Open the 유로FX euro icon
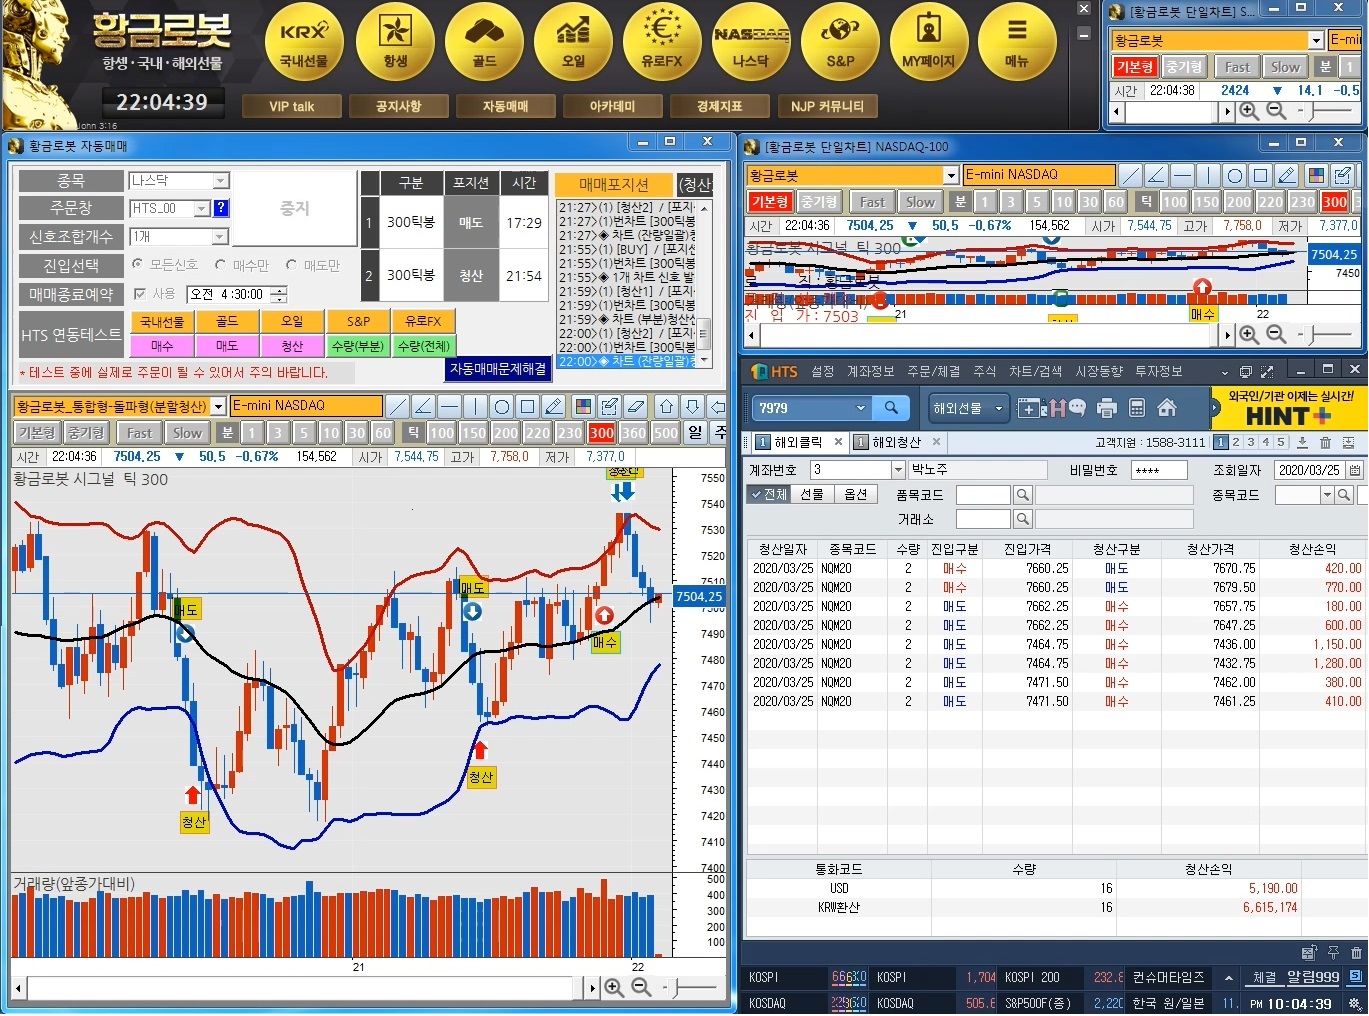 point(662,41)
